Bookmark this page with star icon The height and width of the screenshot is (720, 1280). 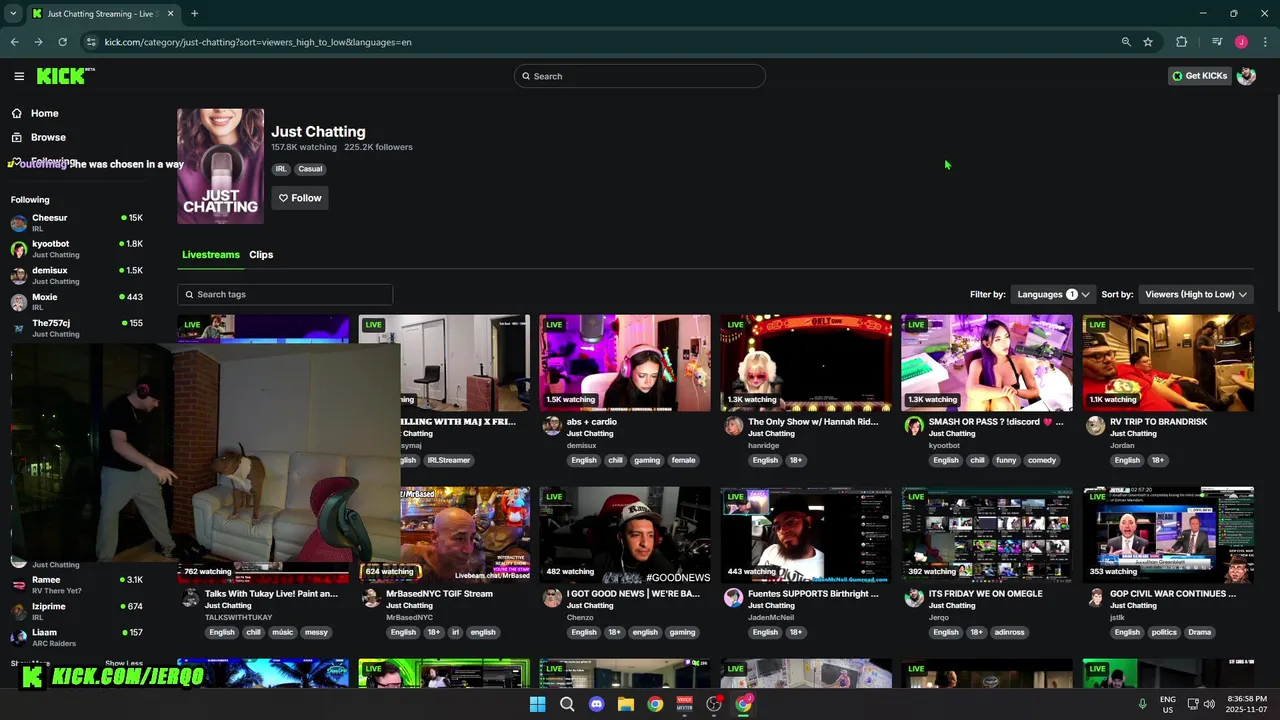click(x=1148, y=42)
